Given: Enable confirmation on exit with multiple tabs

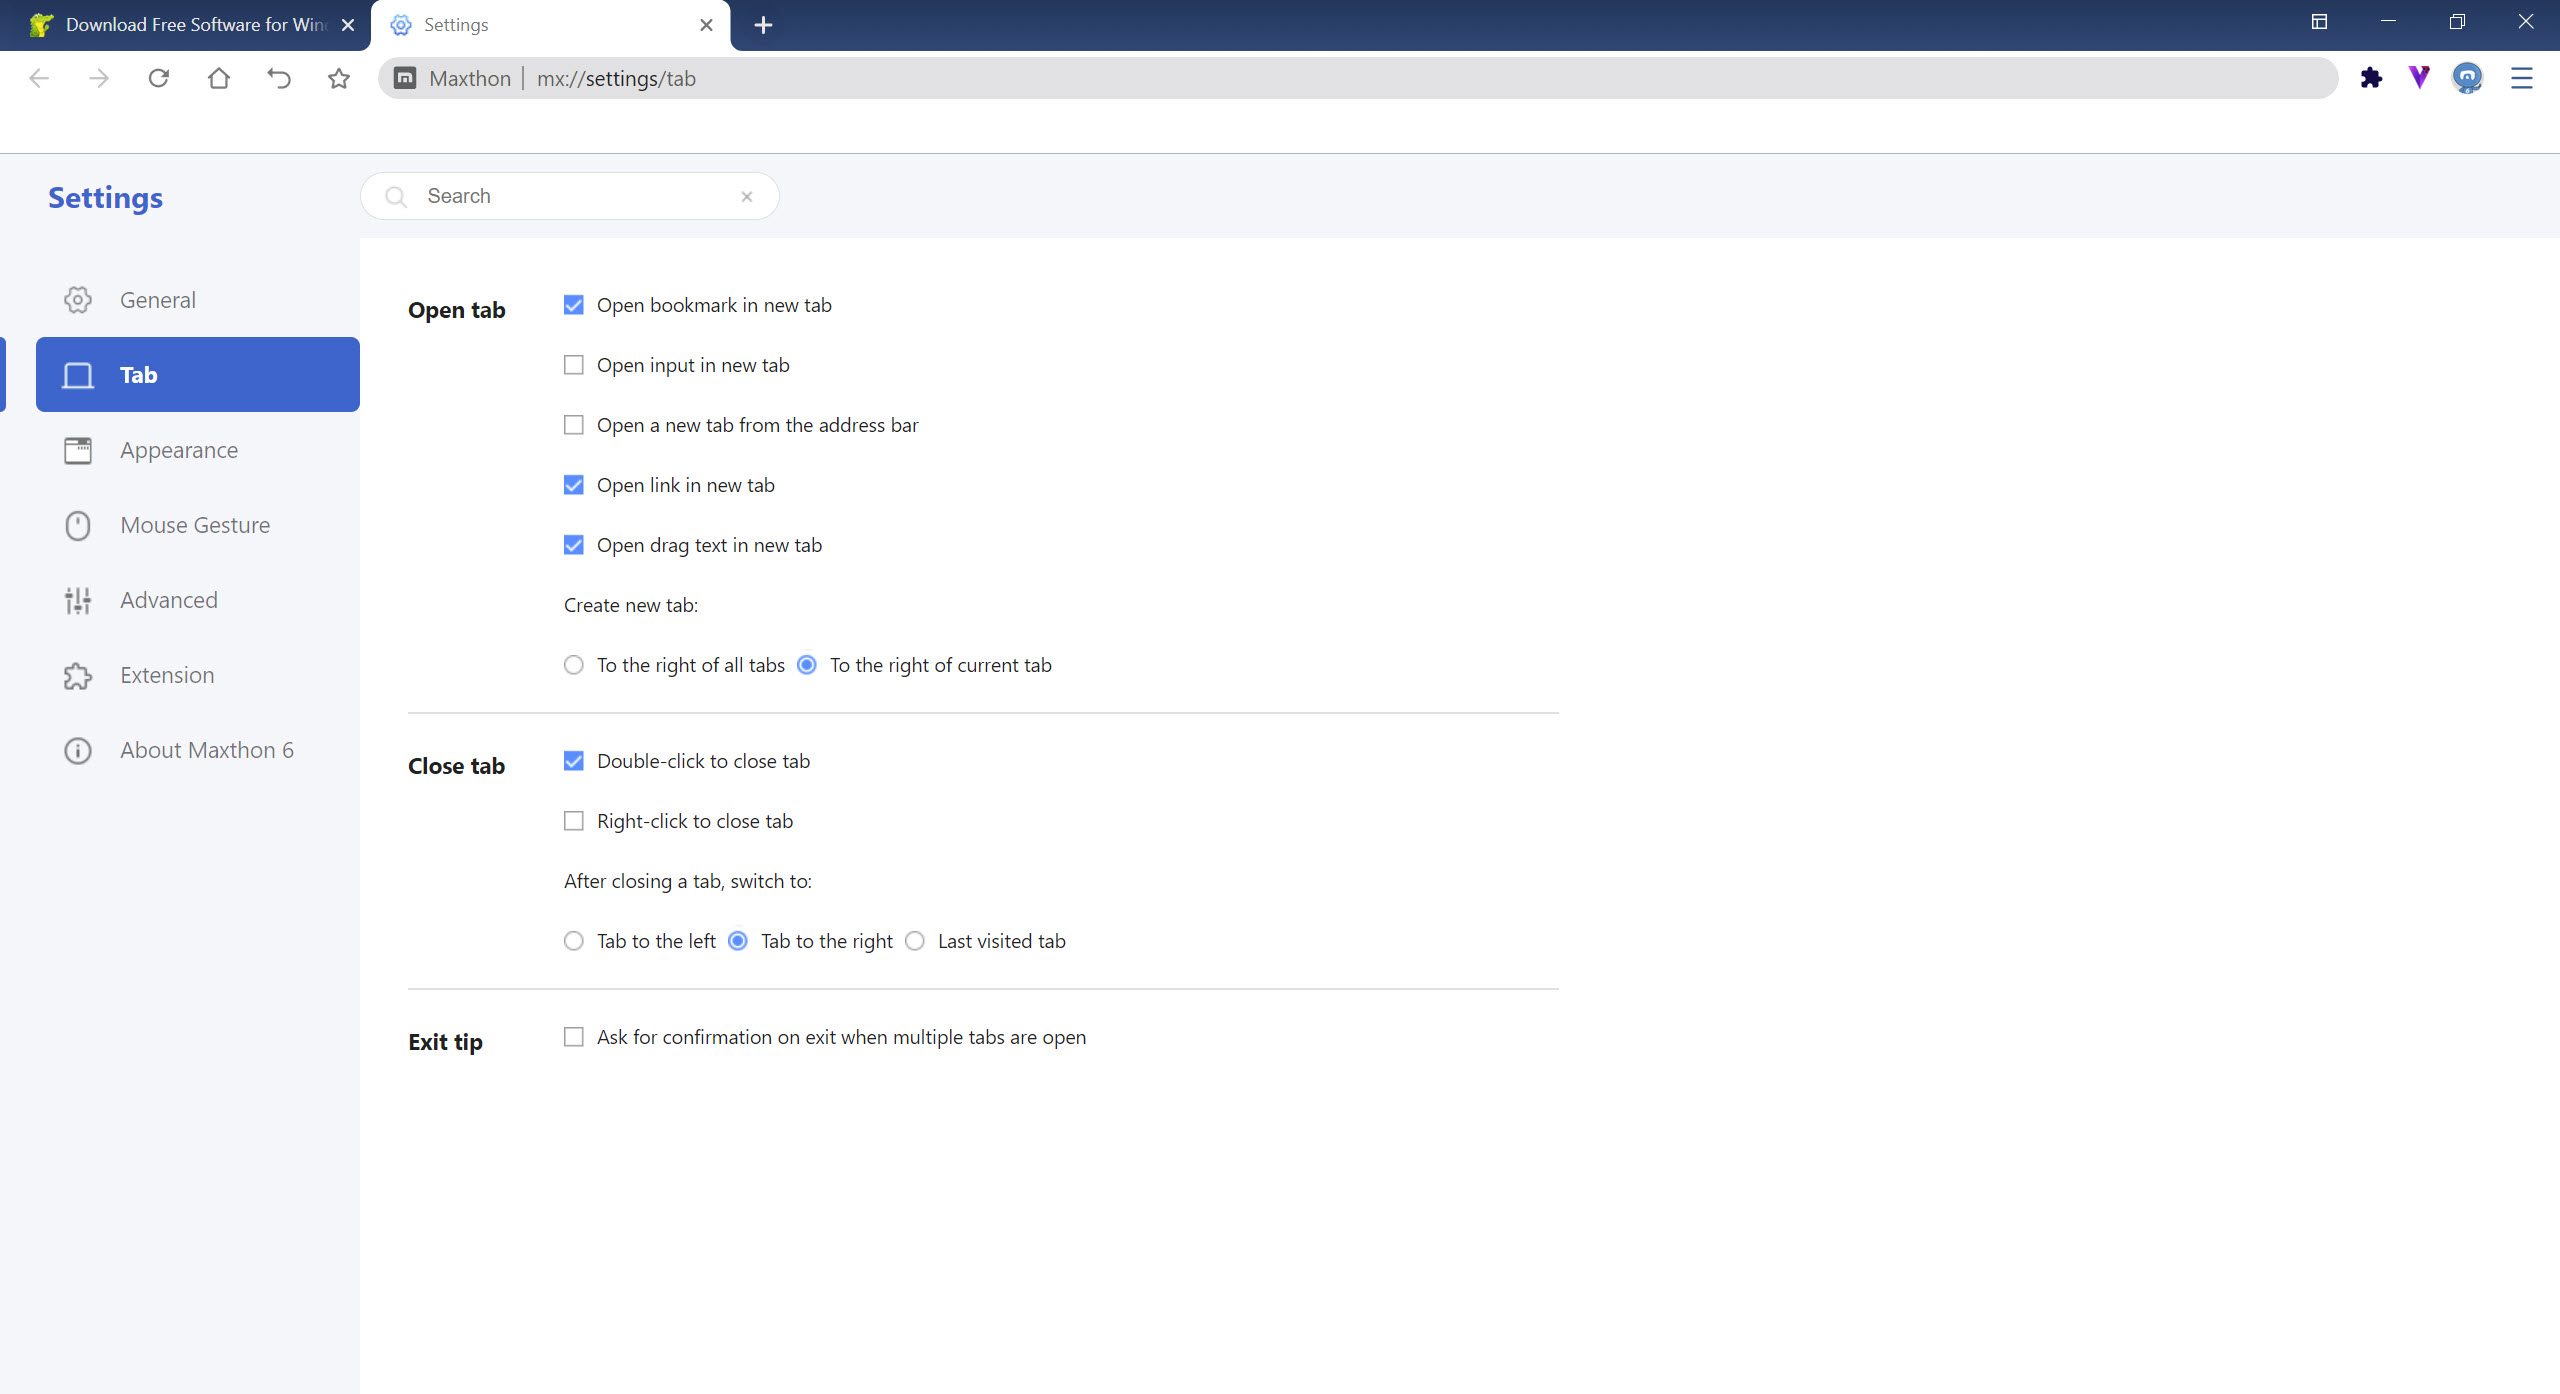Looking at the screenshot, I should click(573, 1037).
